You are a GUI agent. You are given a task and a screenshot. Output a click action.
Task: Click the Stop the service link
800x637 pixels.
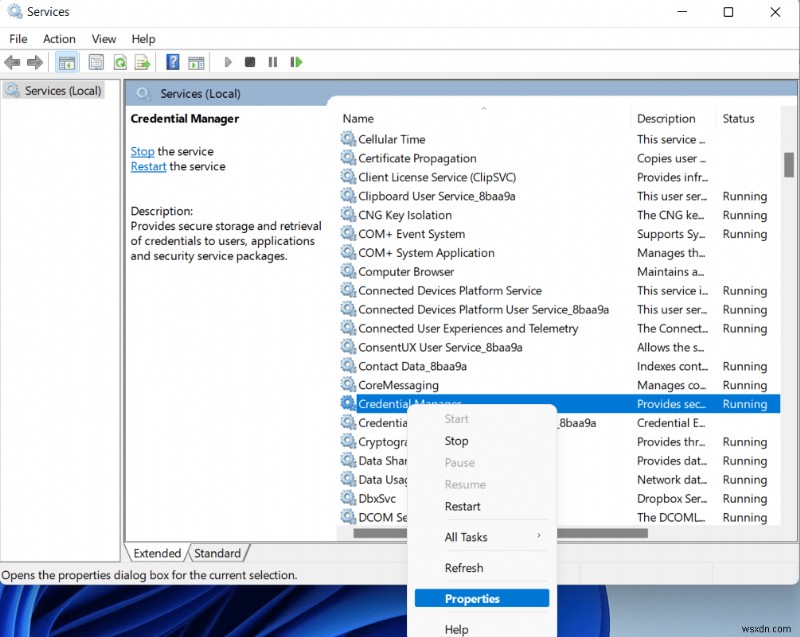click(x=142, y=151)
